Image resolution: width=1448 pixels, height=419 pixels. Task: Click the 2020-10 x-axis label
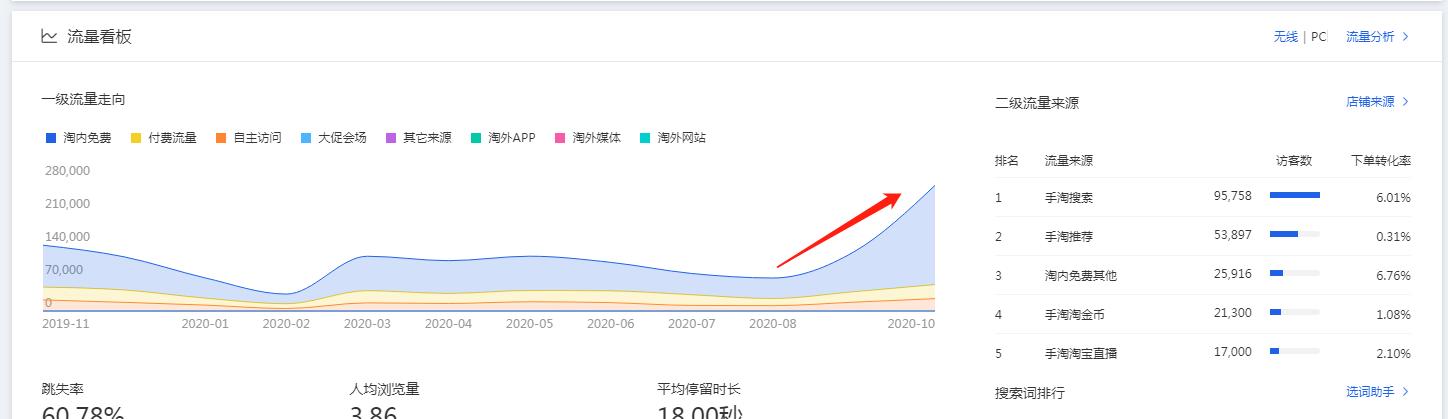[x=911, y=324]
